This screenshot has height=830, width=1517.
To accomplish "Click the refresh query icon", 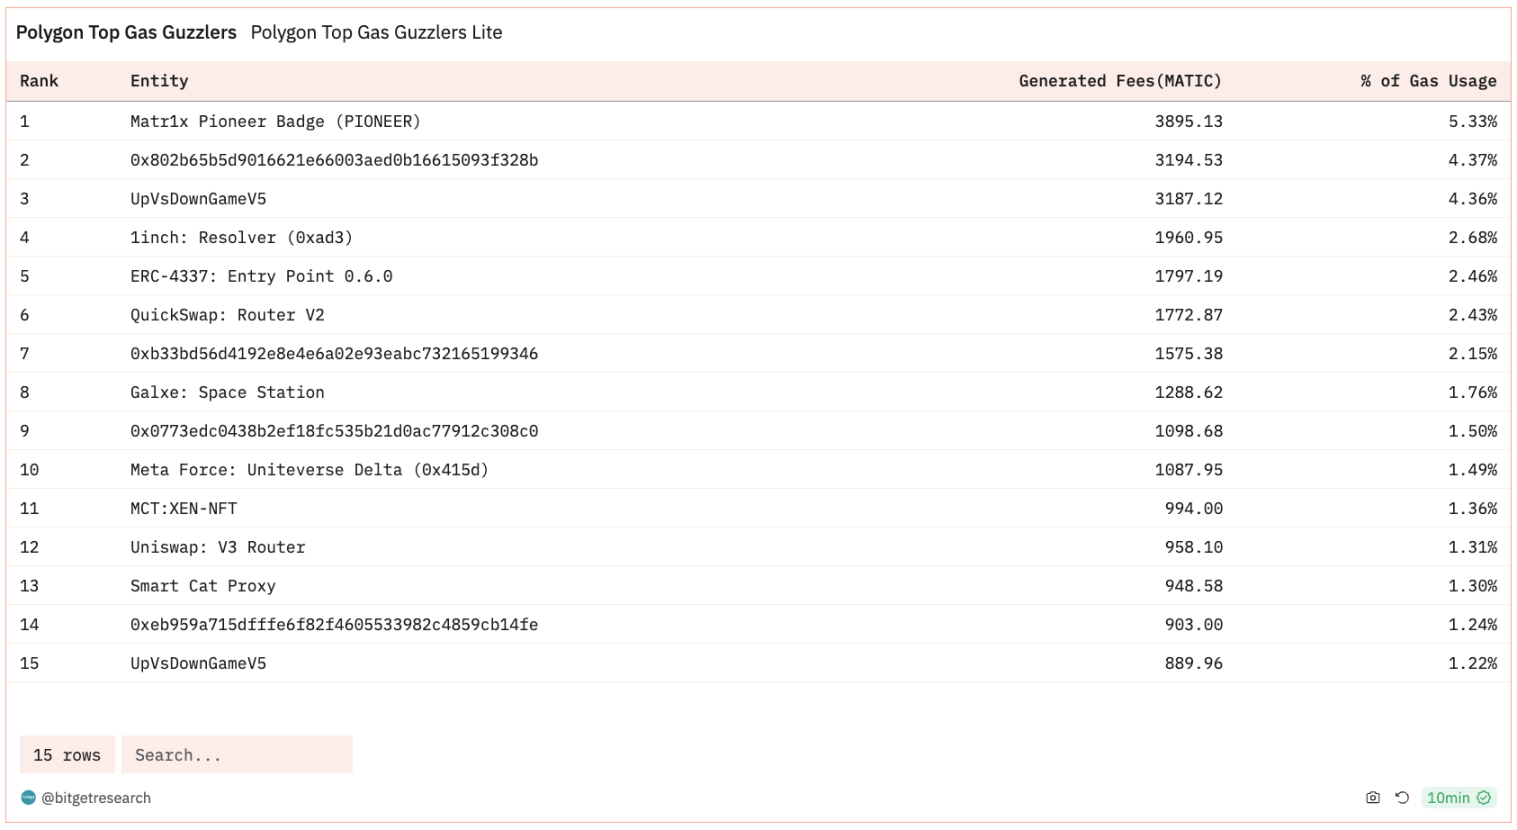I will pos(1402,798).
